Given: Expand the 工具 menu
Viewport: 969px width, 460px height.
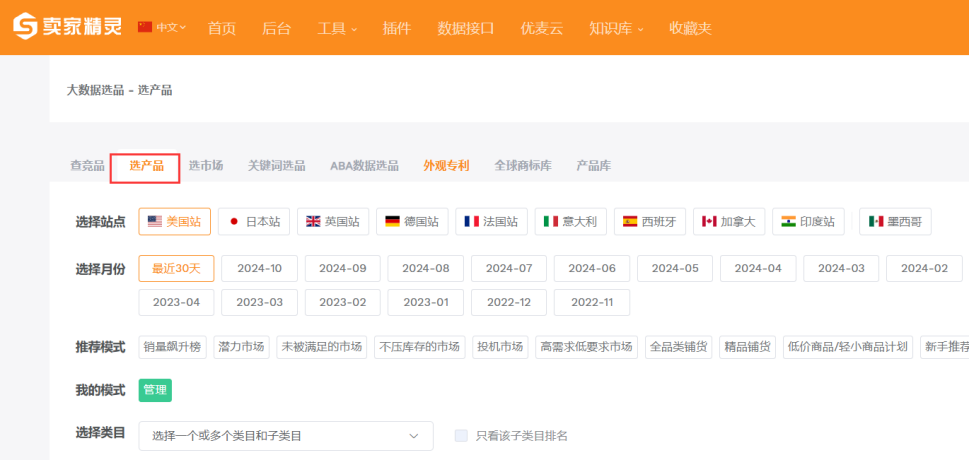Looking at the screenshot, I should click(x=337, y=28).
